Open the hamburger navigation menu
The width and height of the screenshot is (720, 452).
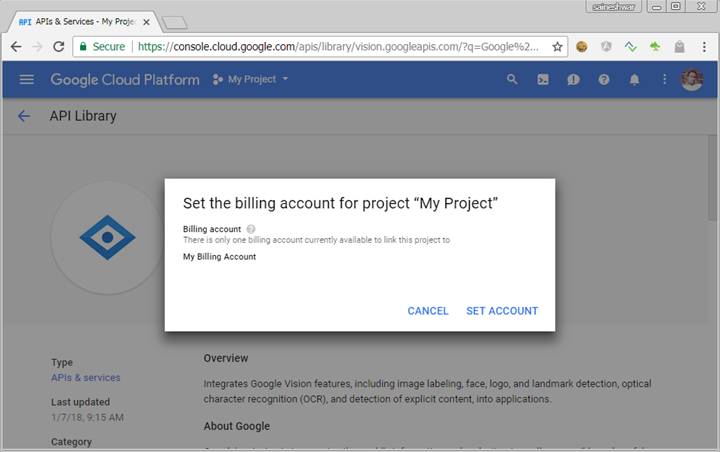[x=27, y=79]
